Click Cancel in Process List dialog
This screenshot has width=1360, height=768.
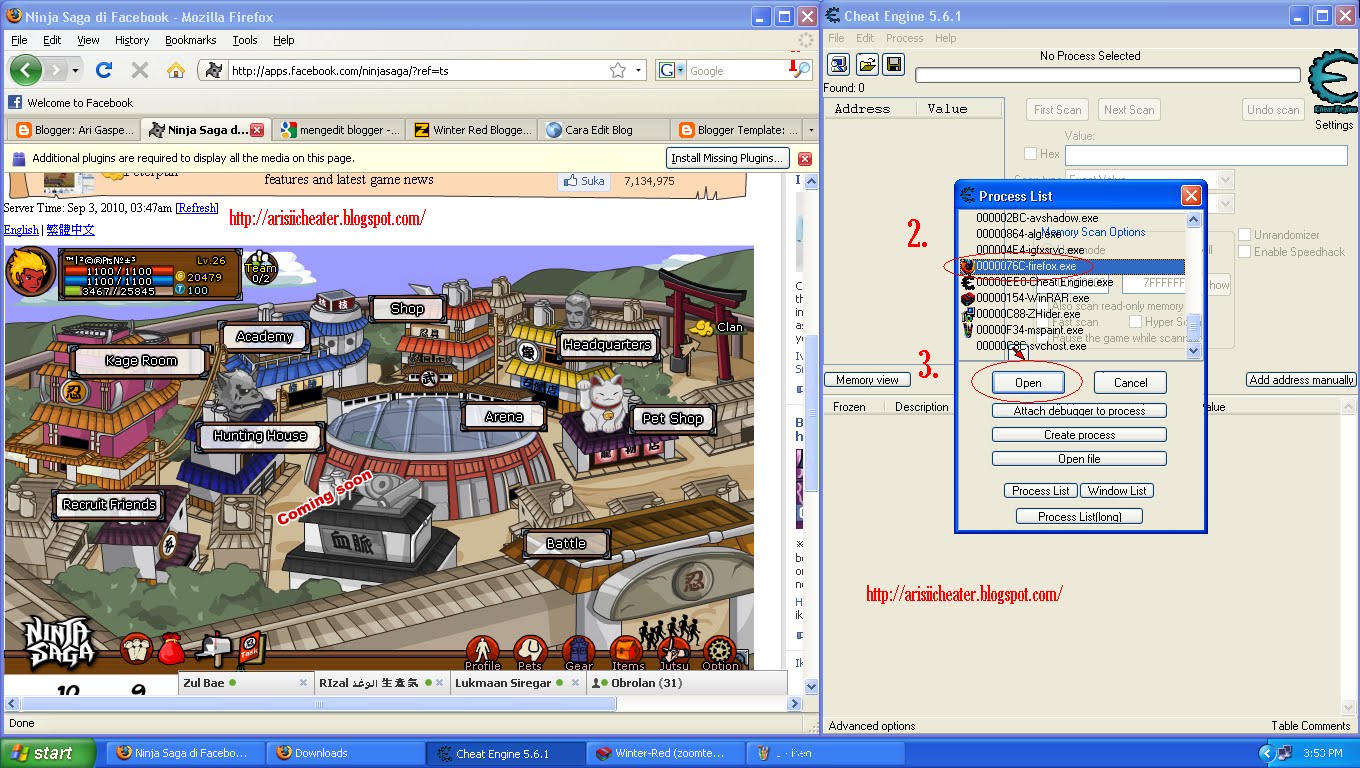coord(1130,383)
